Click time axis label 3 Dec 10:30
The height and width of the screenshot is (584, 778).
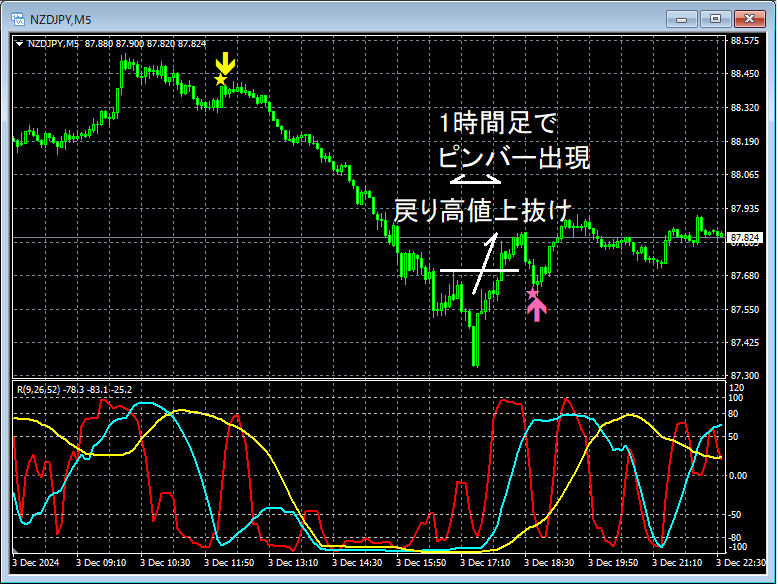coord(165,563)
